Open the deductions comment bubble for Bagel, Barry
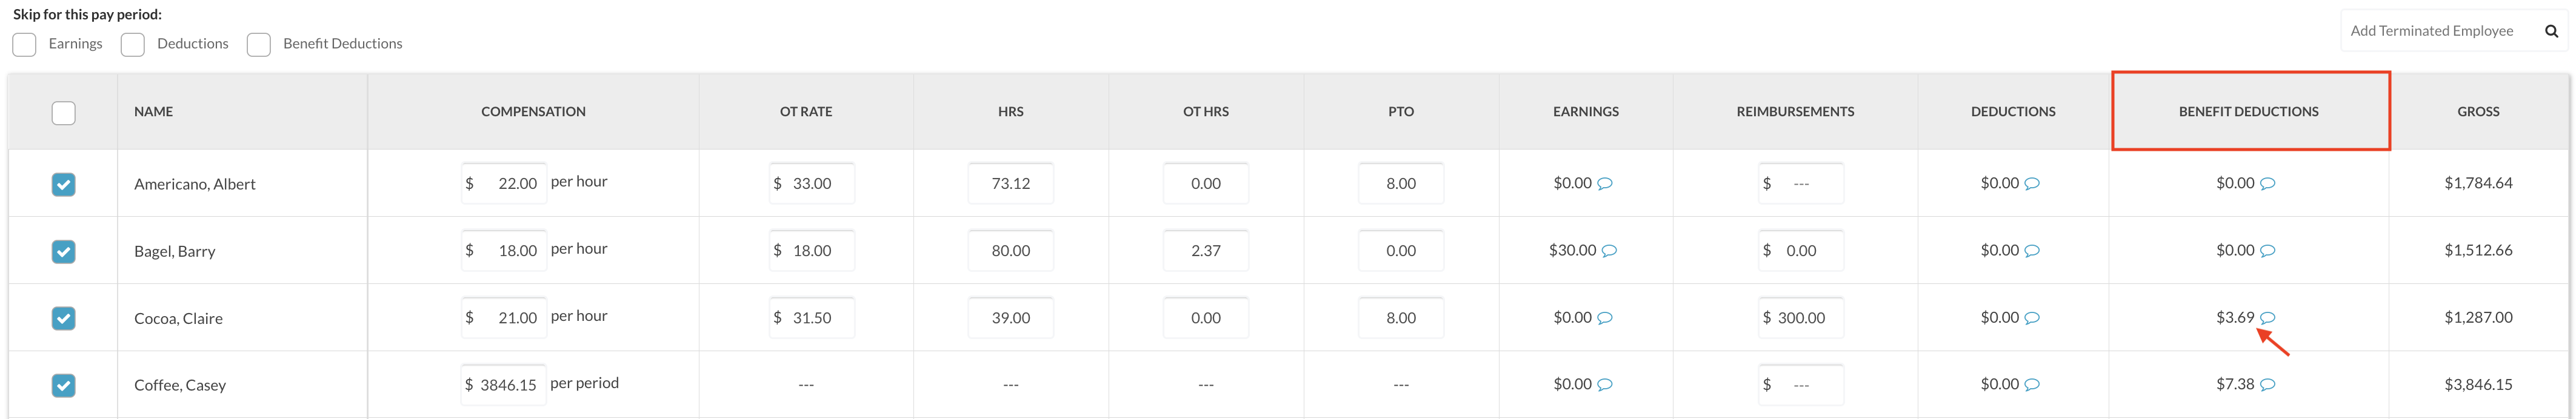2576x419 pixels. tap(2032, 251)
